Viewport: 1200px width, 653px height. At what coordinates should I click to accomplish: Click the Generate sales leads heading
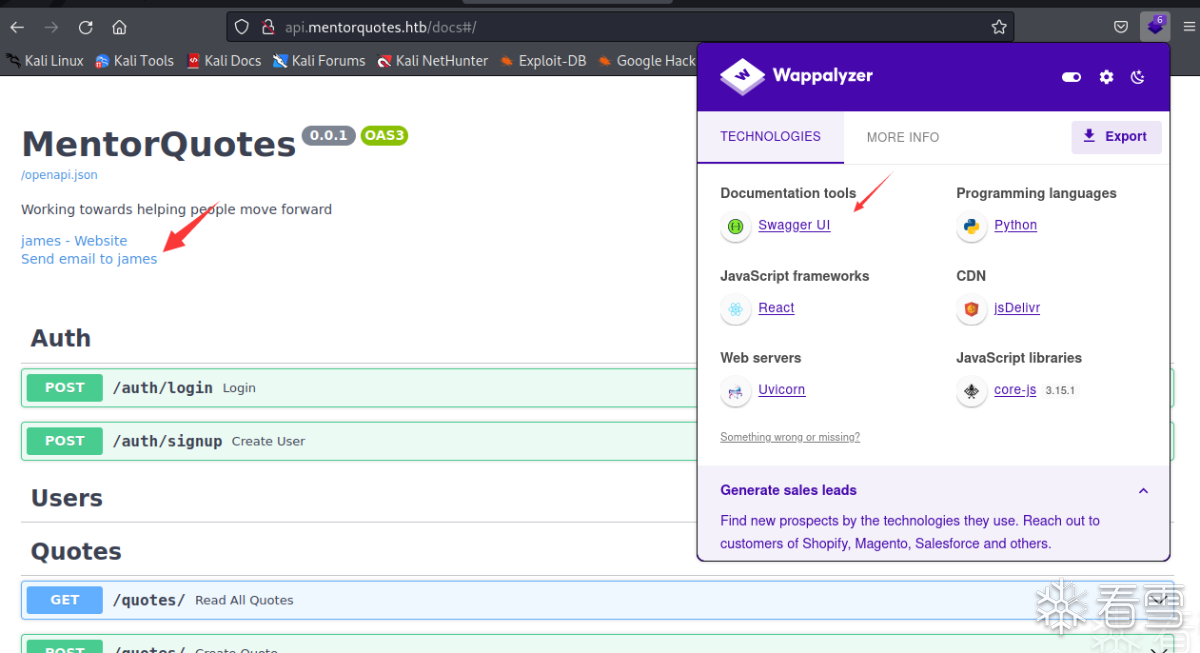[788, 490]
